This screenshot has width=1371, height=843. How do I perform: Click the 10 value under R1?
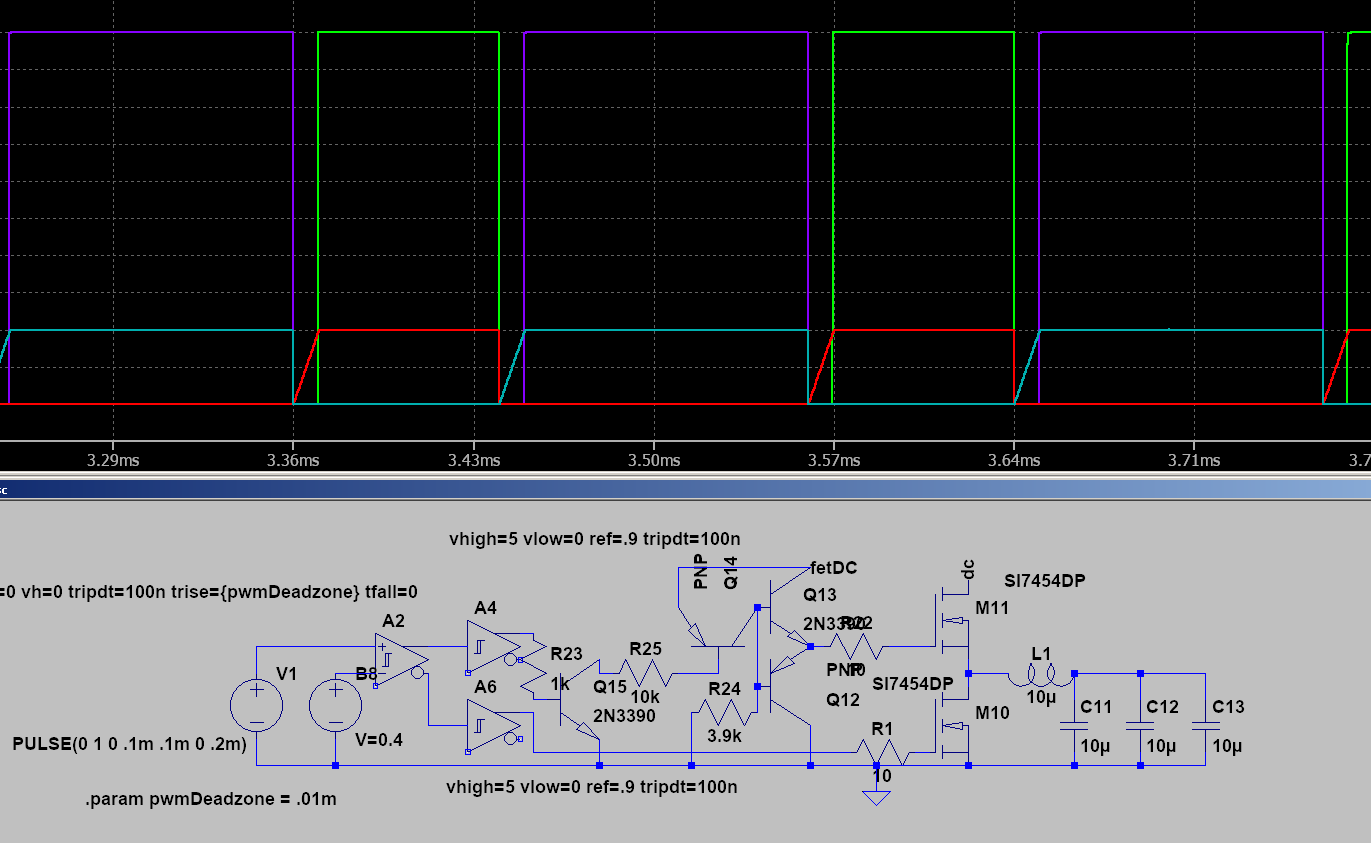882,775
